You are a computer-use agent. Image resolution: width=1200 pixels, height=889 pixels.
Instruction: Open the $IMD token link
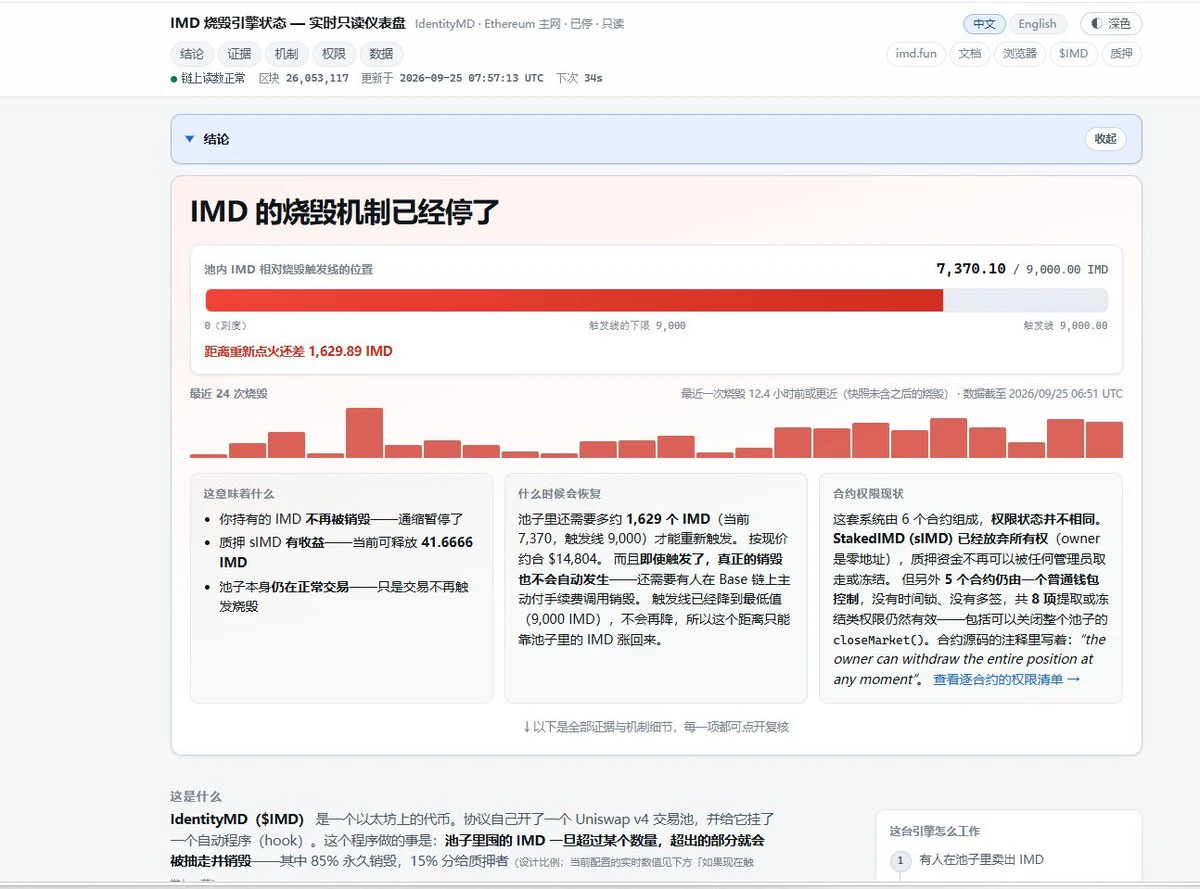1073,54
